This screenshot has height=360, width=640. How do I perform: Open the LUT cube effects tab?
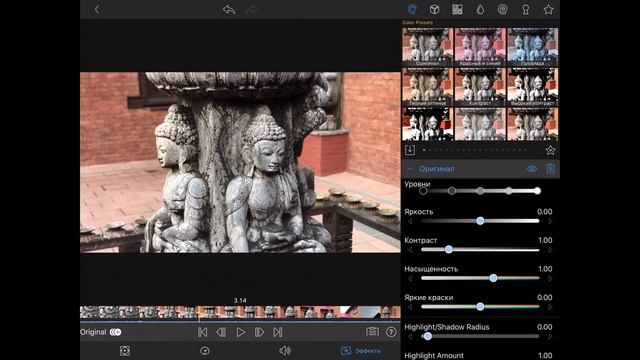pos(434,9)
